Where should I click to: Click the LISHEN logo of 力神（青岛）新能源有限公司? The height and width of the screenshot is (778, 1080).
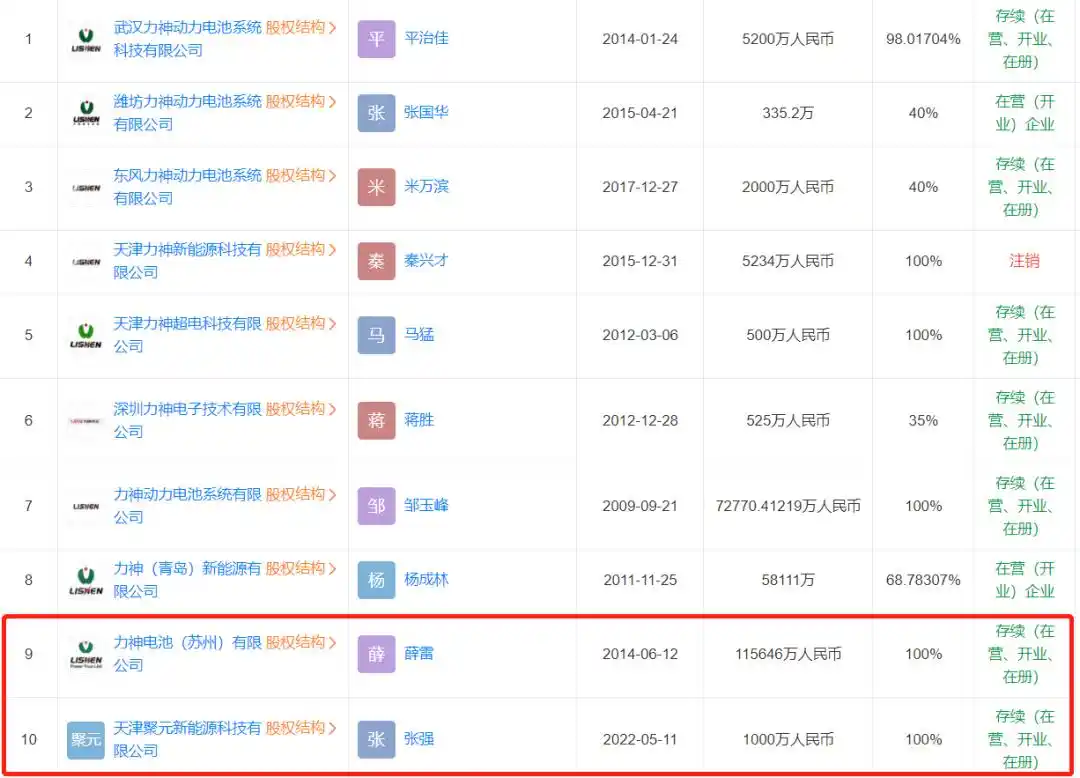84,579
